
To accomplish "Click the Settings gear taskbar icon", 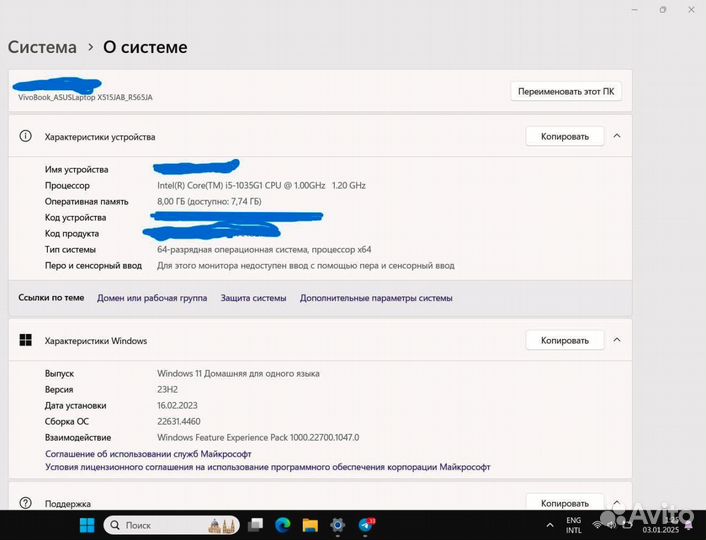I will (x=337, y=525).
